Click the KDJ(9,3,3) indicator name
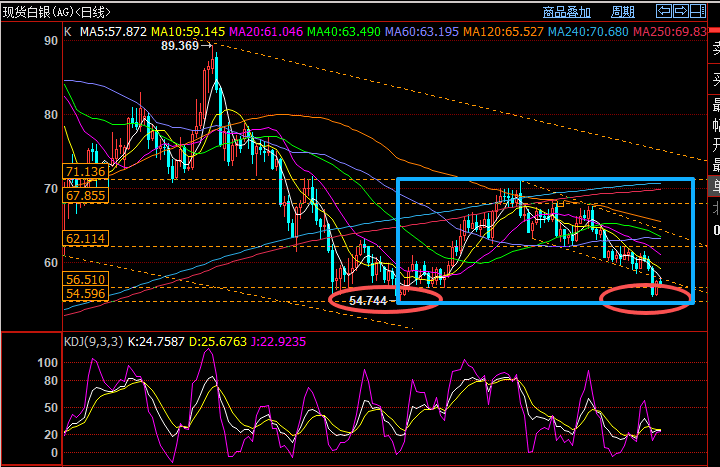Screen dimensions: 720x467 point(93,342)
